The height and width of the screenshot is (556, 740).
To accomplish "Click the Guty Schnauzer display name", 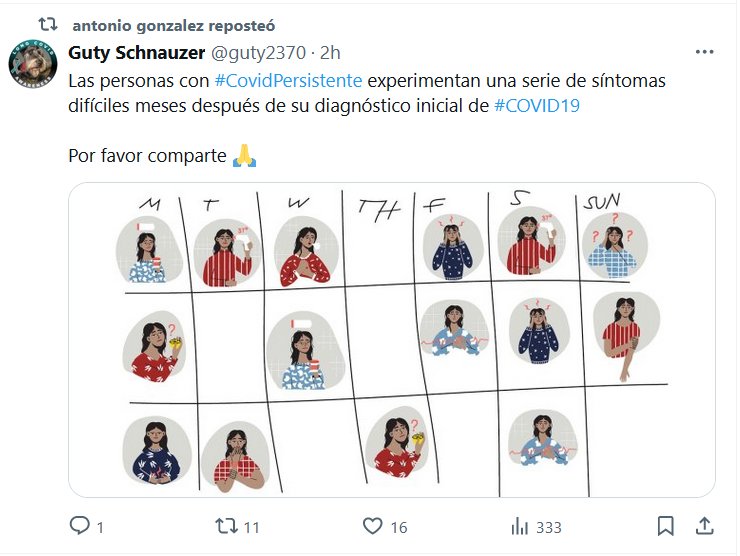I will [x=135, y=53].
